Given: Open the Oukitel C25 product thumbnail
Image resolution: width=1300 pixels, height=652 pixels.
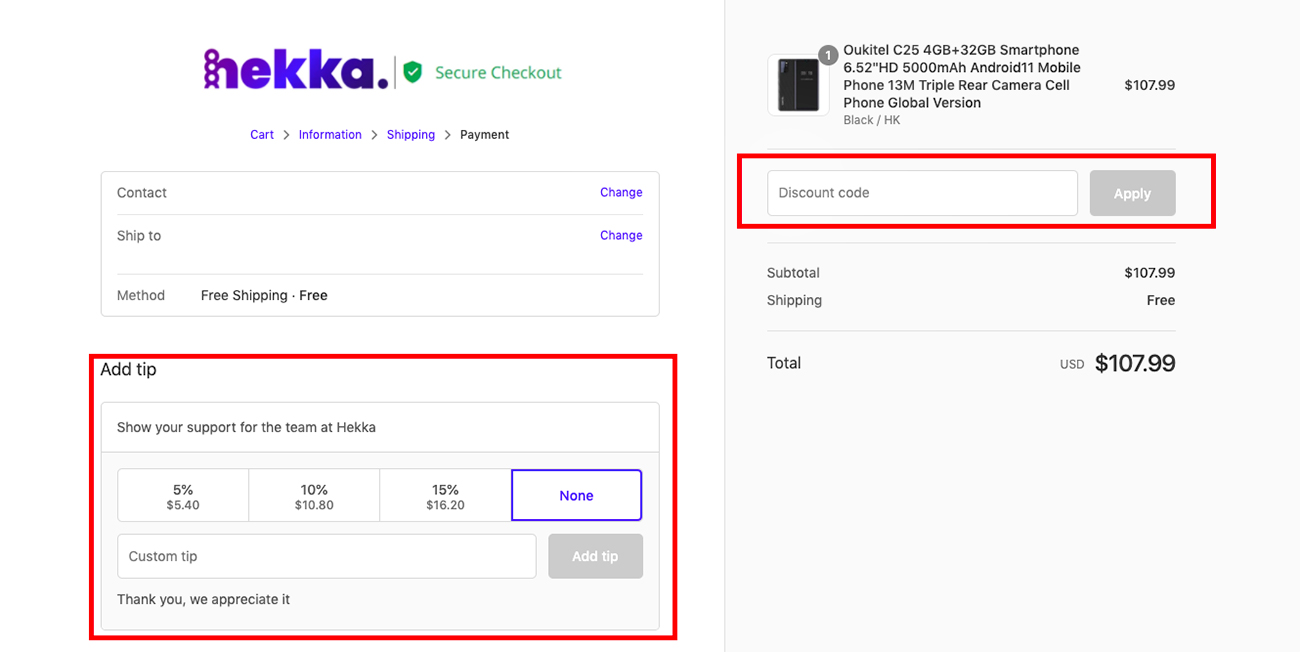Looking at the screenshot, I should coord(798,85).
